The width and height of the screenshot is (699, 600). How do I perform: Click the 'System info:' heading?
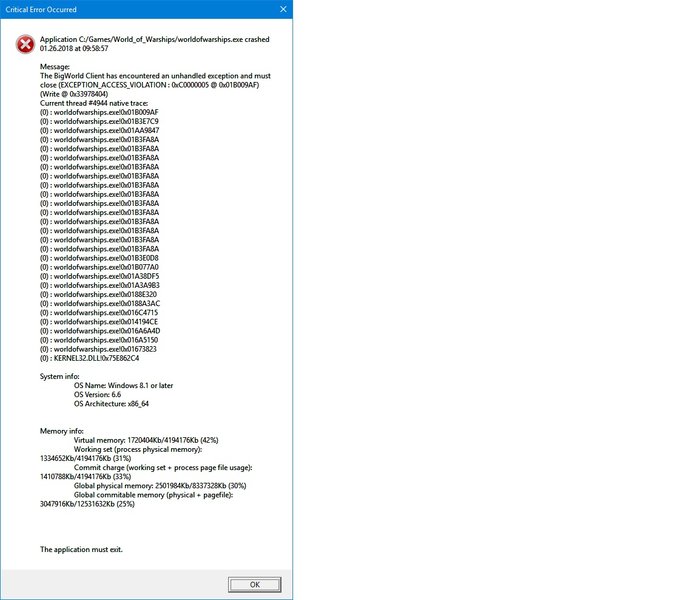tap(60, 376)
